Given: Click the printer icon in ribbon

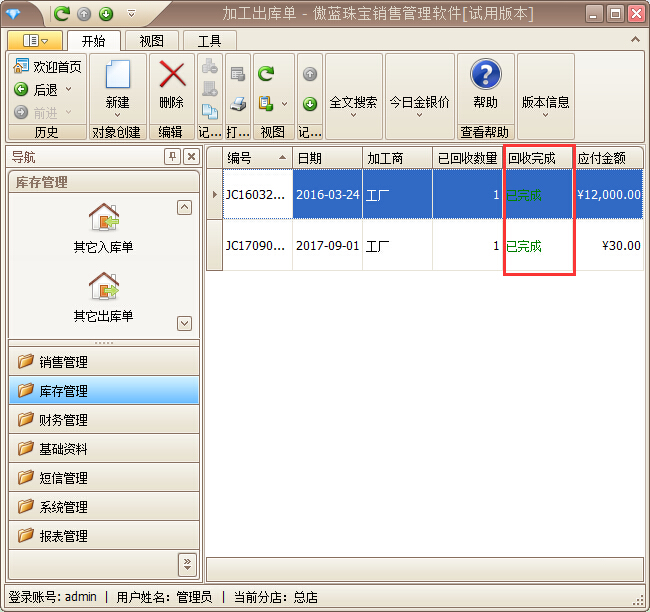Looking at the screenshot, I should [x=238, y=103].
